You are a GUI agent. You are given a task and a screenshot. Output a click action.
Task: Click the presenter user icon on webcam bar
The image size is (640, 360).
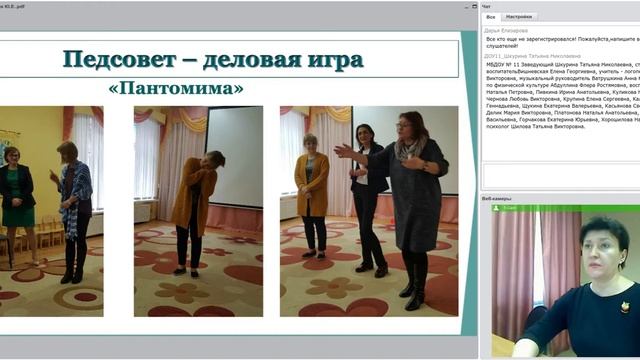tap(496, 208)
